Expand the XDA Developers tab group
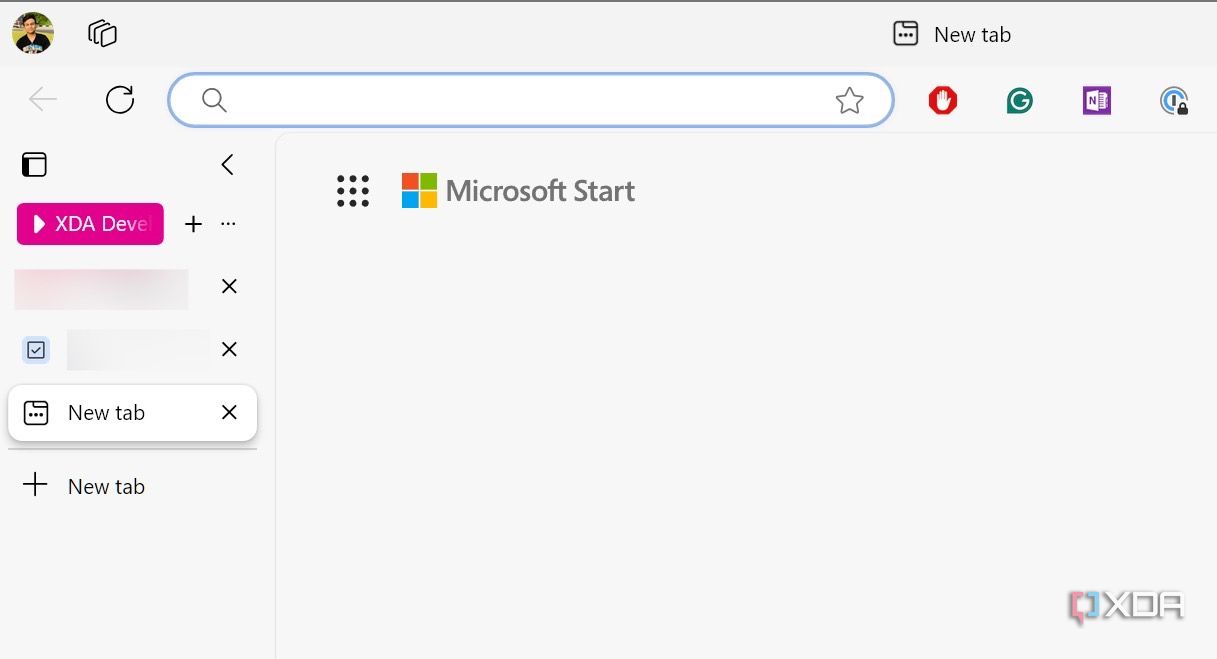Screen dimensions: 1217x659 90,224
